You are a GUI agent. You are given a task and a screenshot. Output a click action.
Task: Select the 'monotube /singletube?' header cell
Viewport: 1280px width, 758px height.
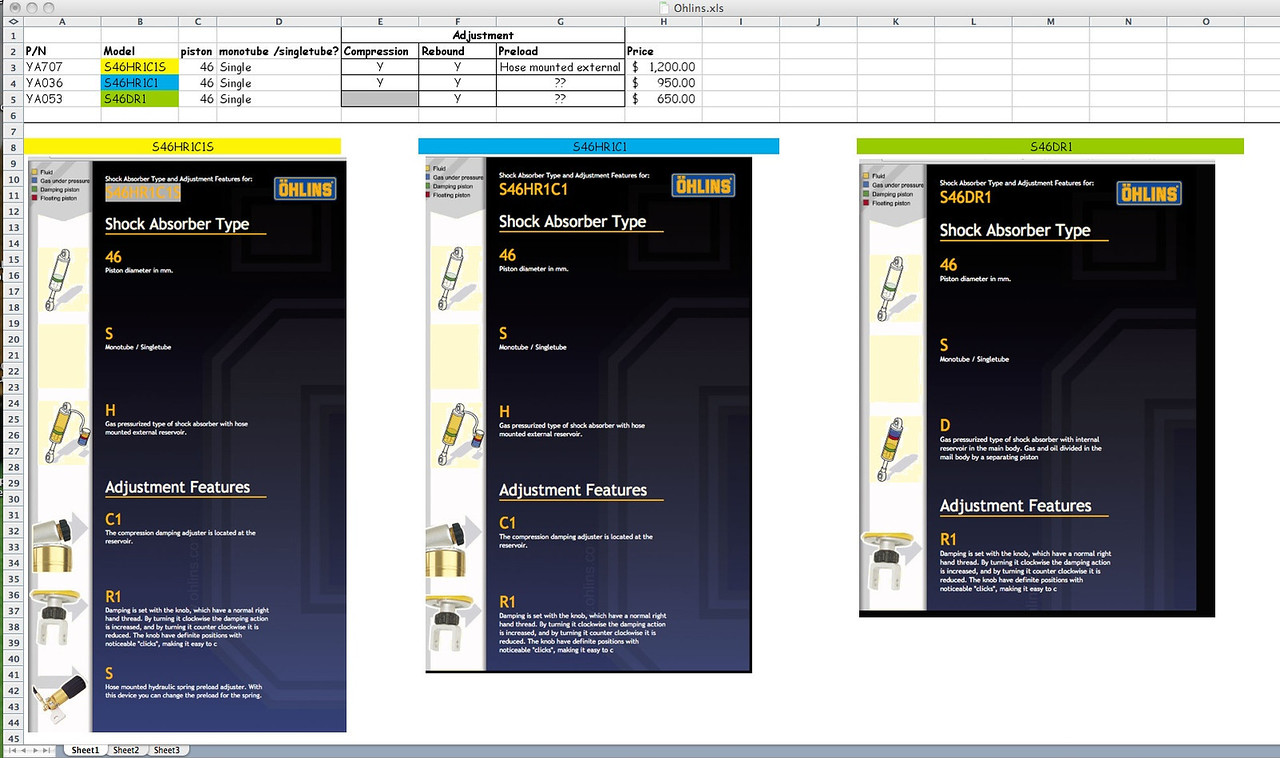279,51
